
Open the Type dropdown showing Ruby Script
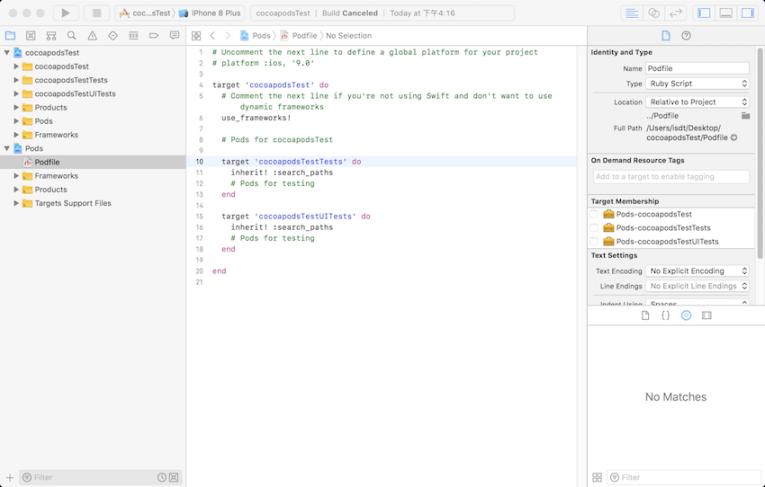697,84
